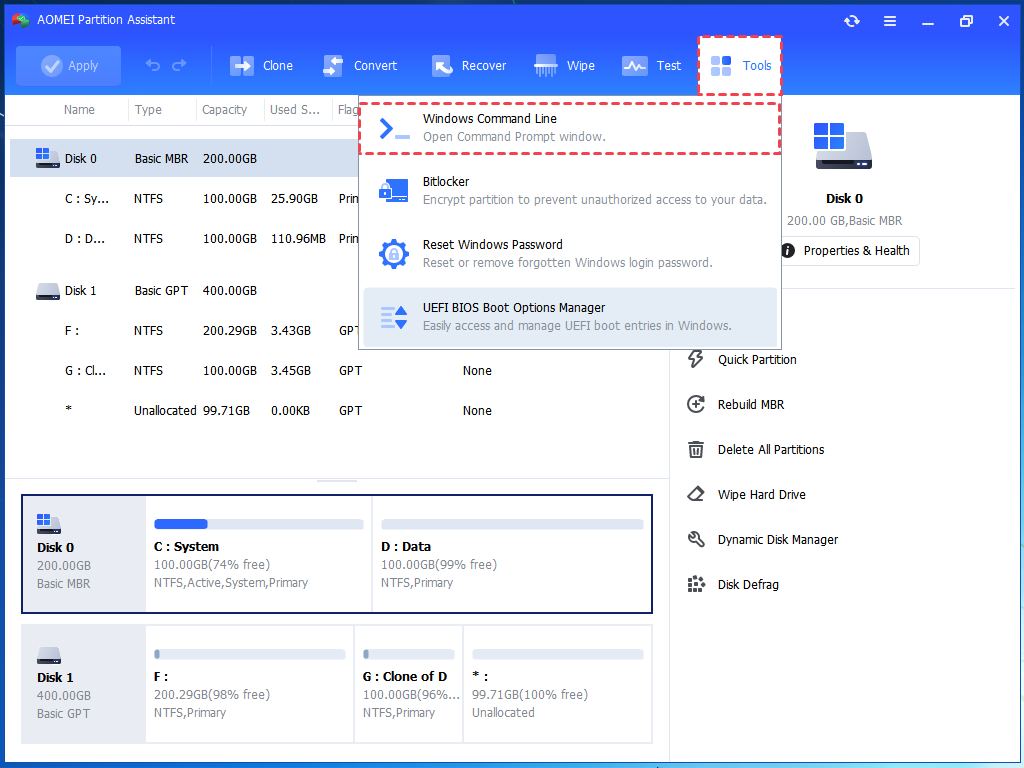Click the Clone toolbar icon
The width and height of the screenshot is (1024, 768).
coord(242,66)
